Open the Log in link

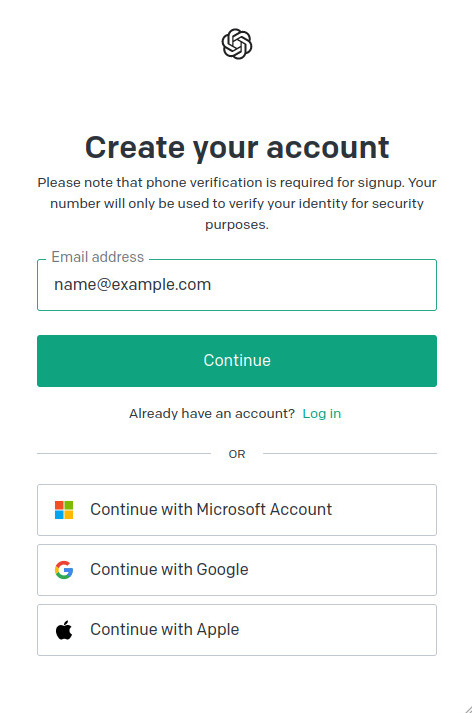[321, 413]
